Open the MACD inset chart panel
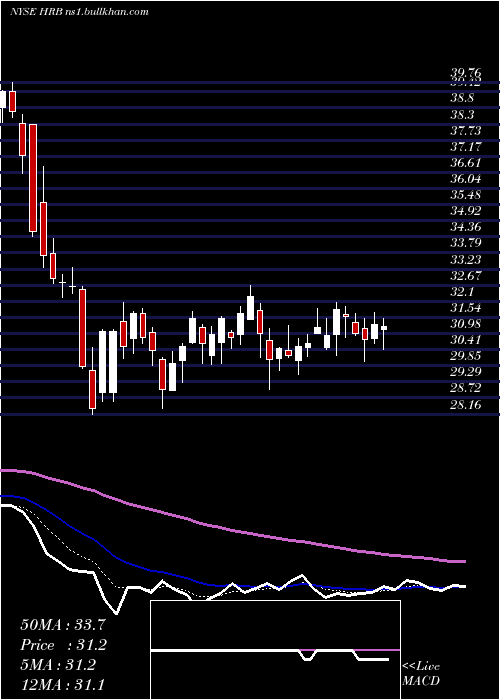 pos(275,650)
